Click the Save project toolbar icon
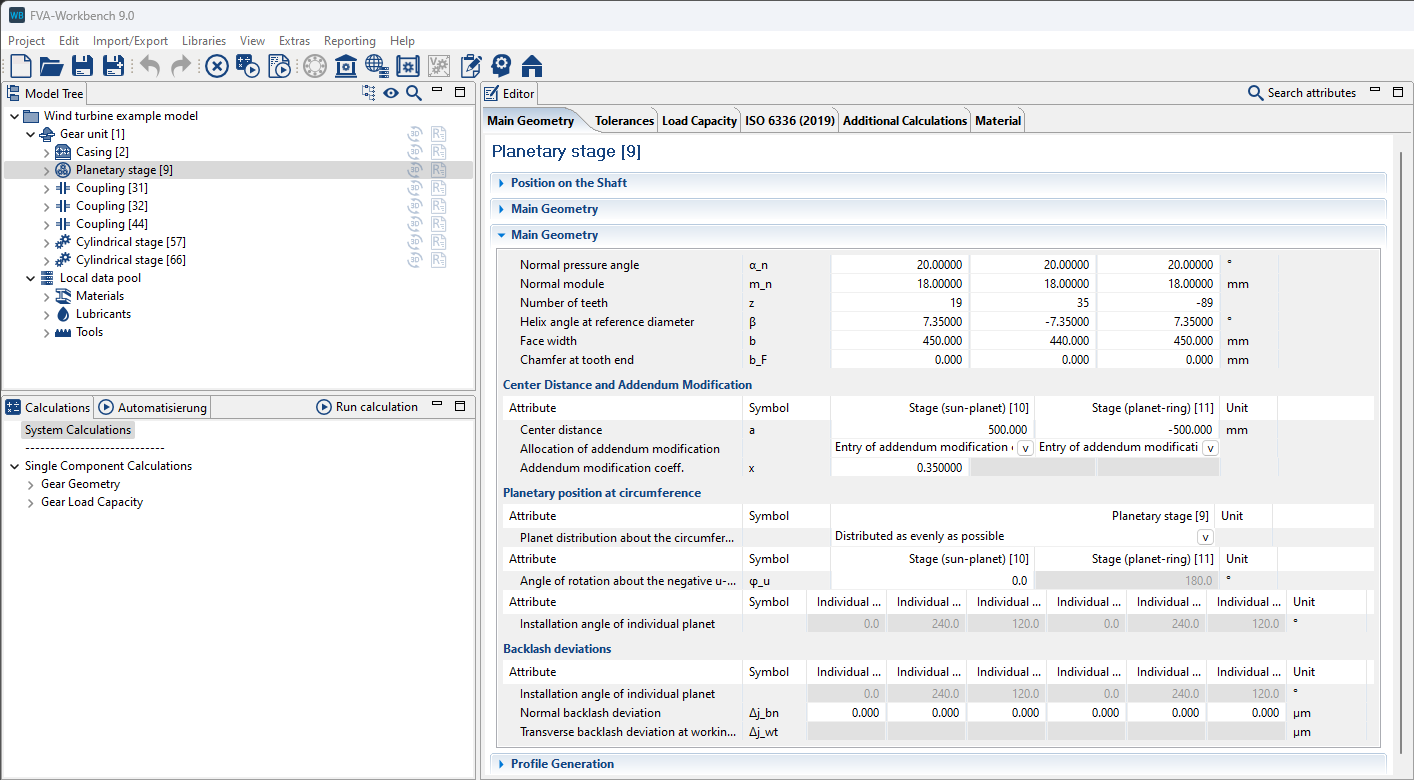The height and width of the screenshot is (780, 1414). (x=82, y=66)
